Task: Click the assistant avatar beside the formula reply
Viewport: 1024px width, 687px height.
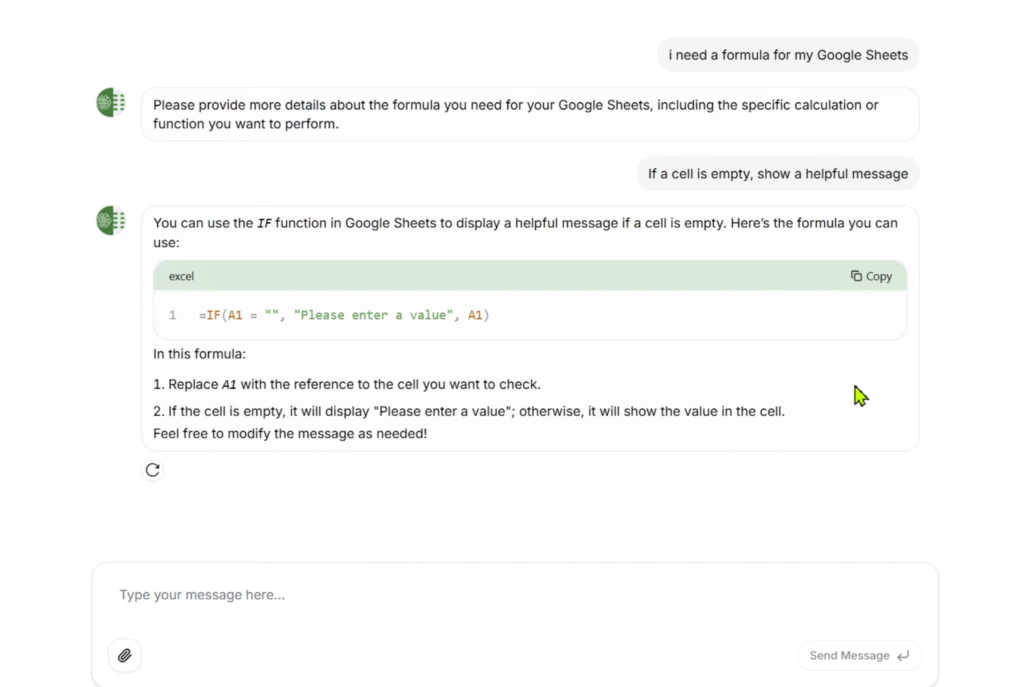Action: point(111,220)
